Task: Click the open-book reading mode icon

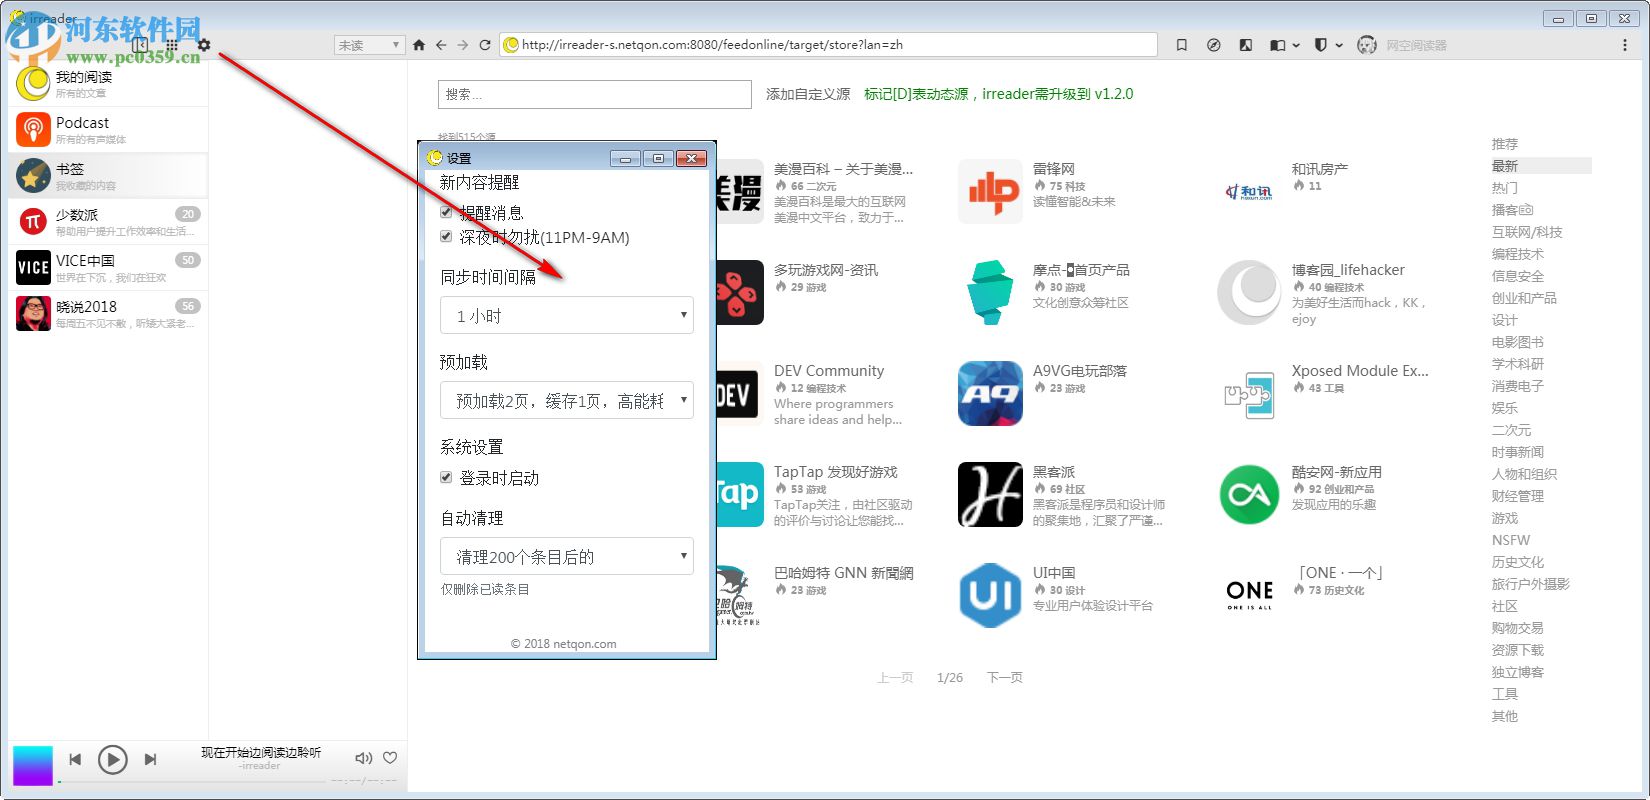Action: [x=1277, y=45]
